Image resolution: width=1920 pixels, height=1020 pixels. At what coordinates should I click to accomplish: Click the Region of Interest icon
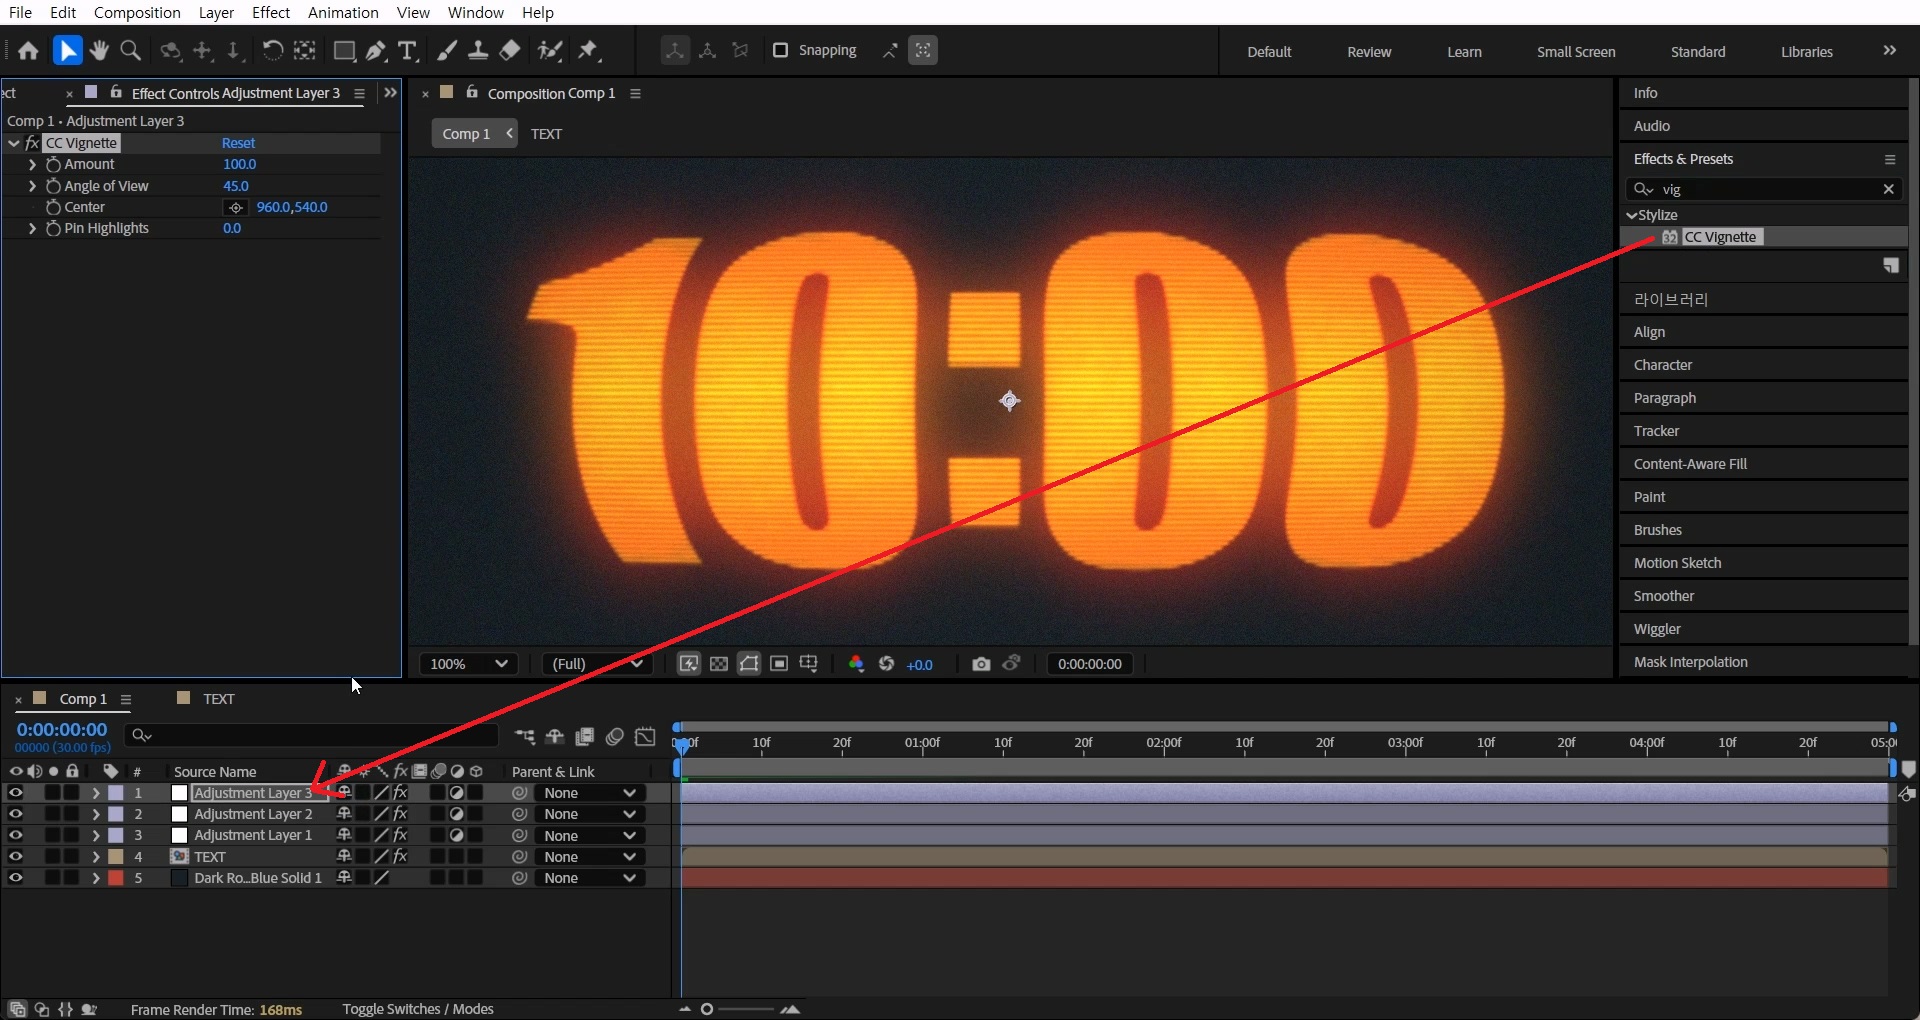point(779,664)
